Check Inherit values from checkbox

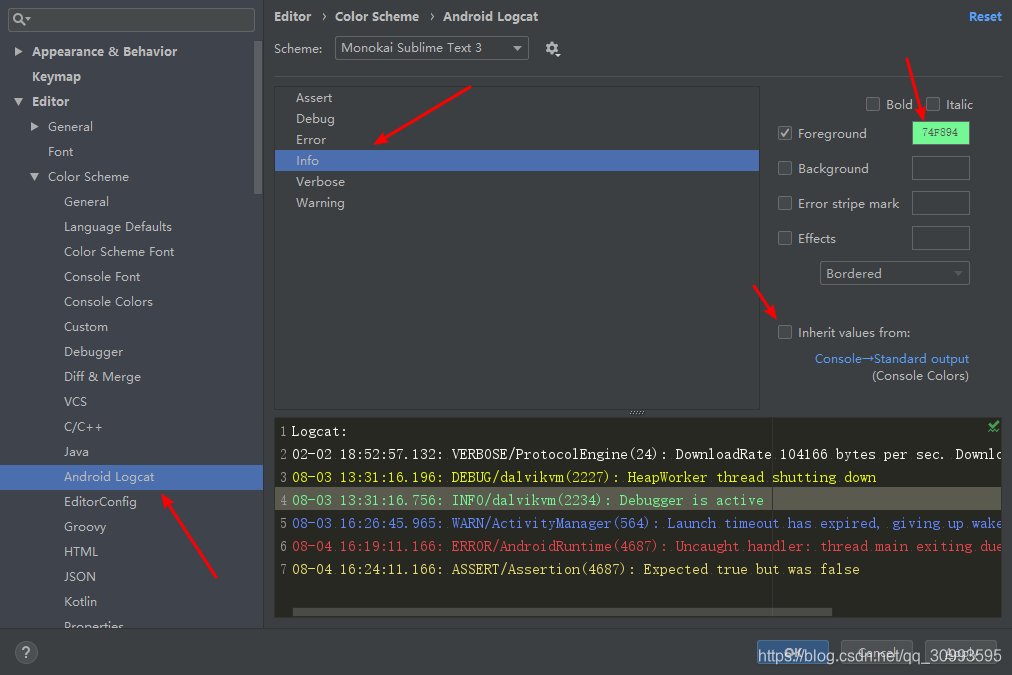pyautogui.click(x=785, y=332)
